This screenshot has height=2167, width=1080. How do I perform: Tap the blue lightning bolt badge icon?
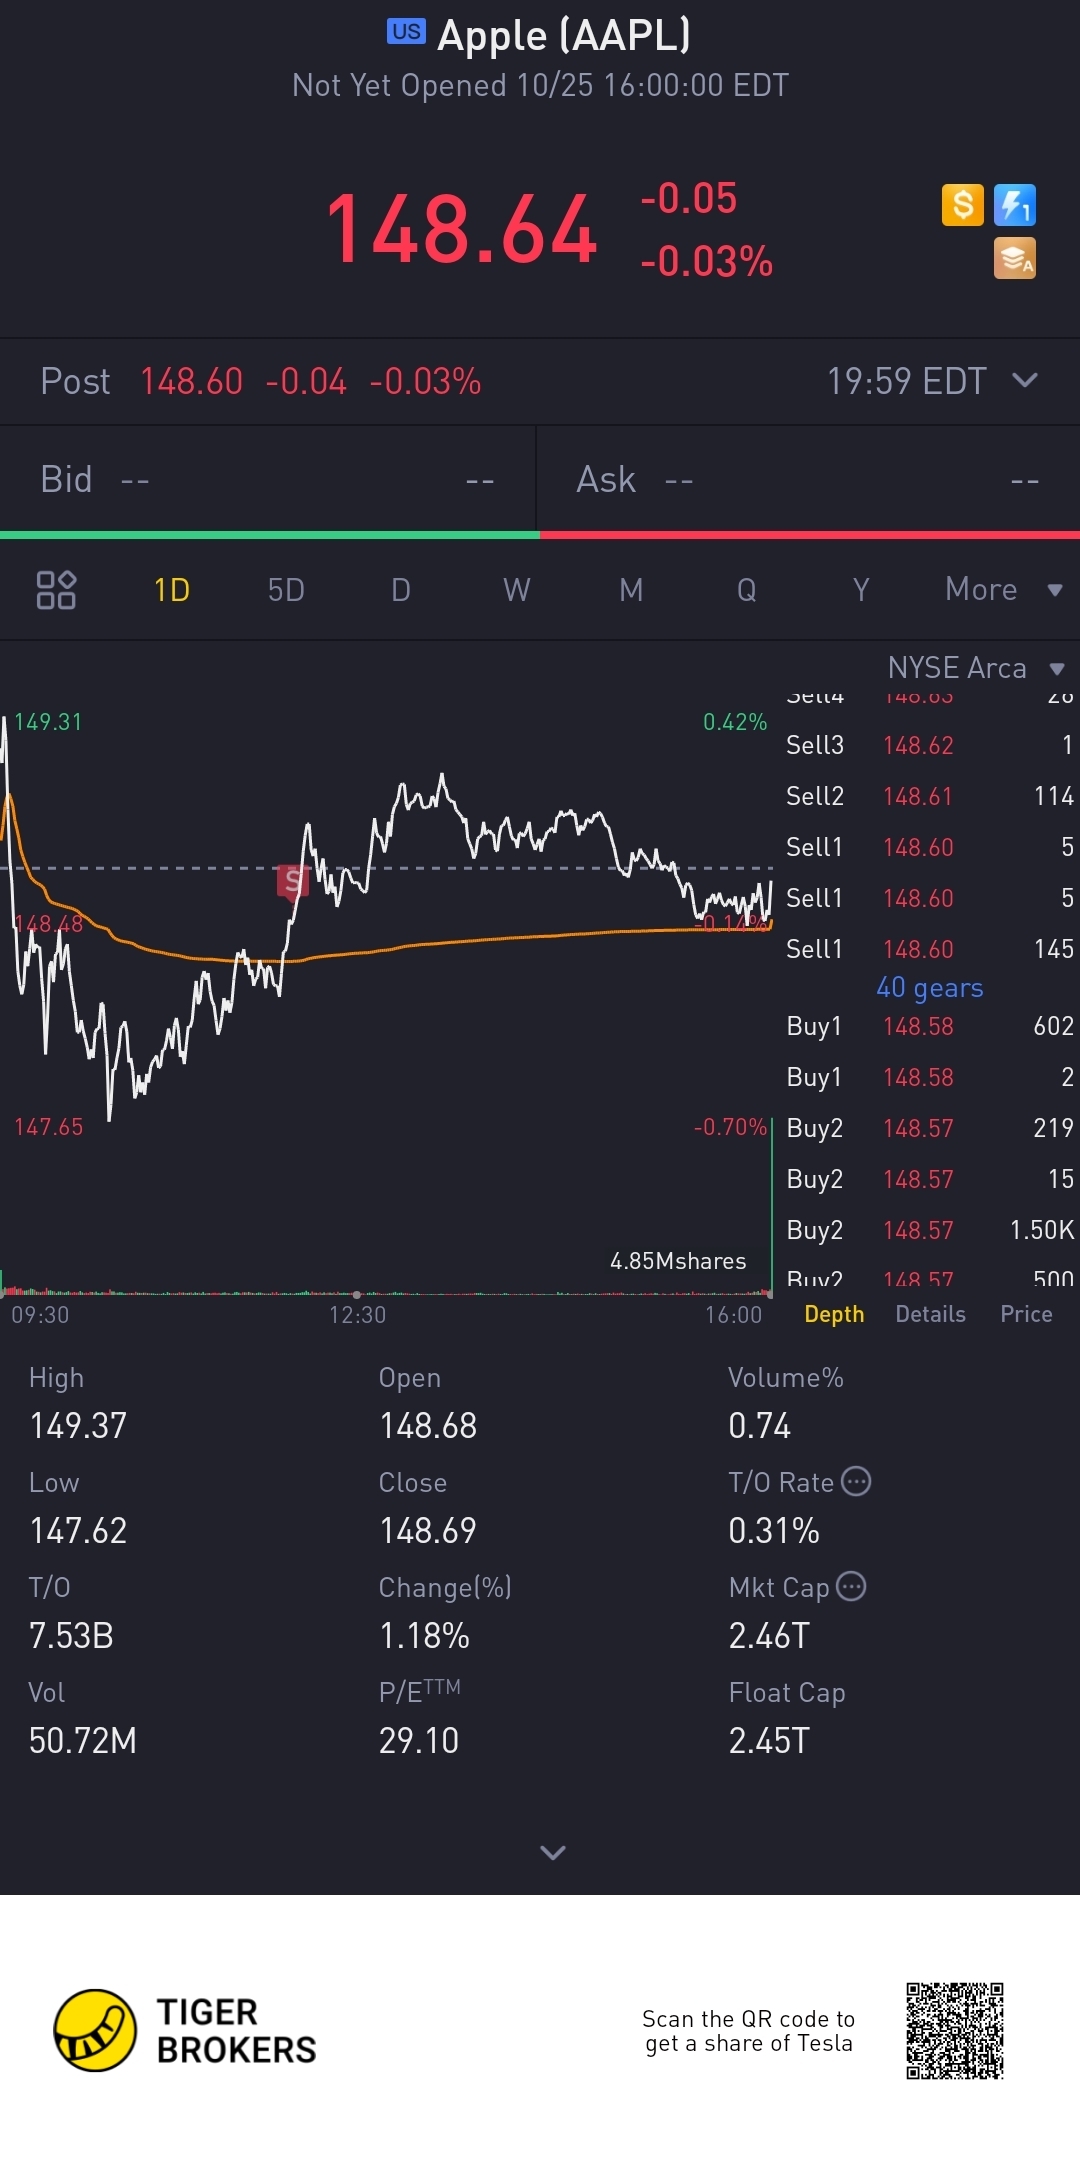coord(1015,205)
